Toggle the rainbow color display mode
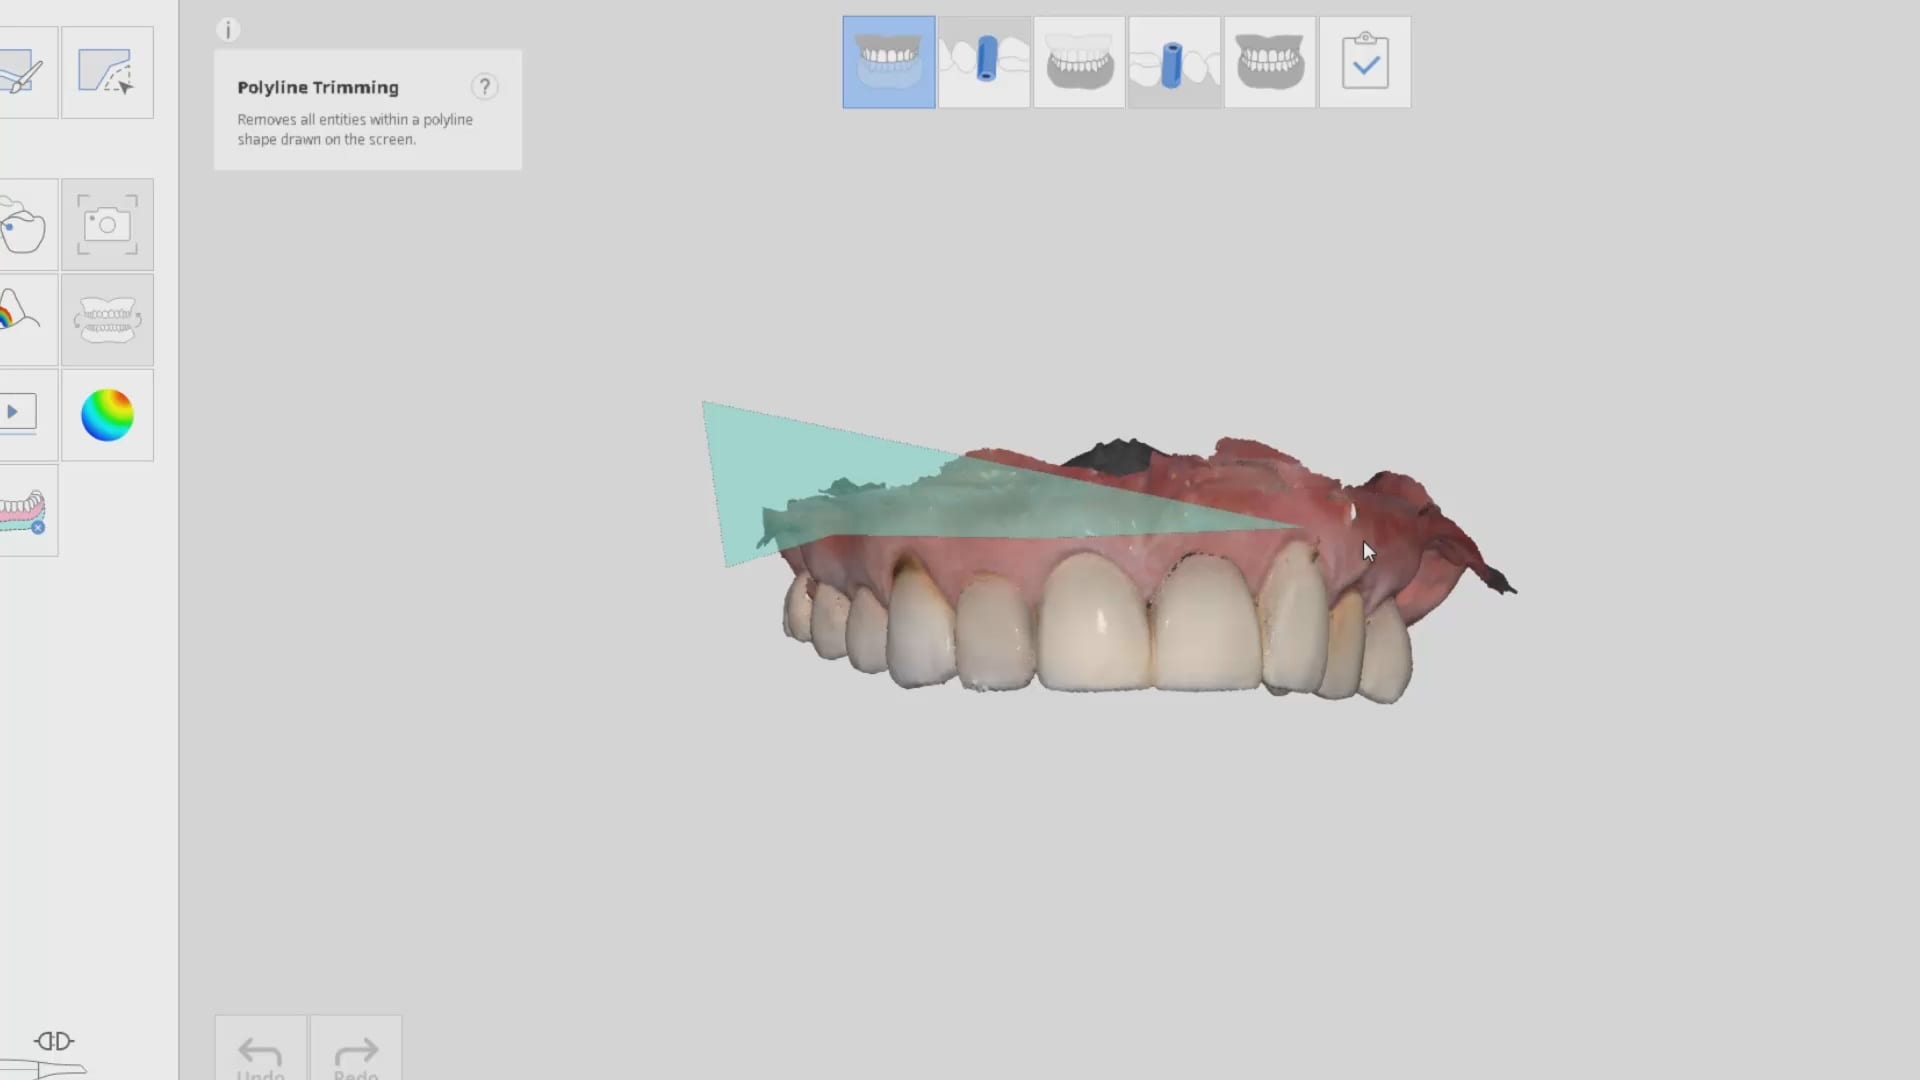The width and height of the screenshot is (1920, 1080). (107, 414)
